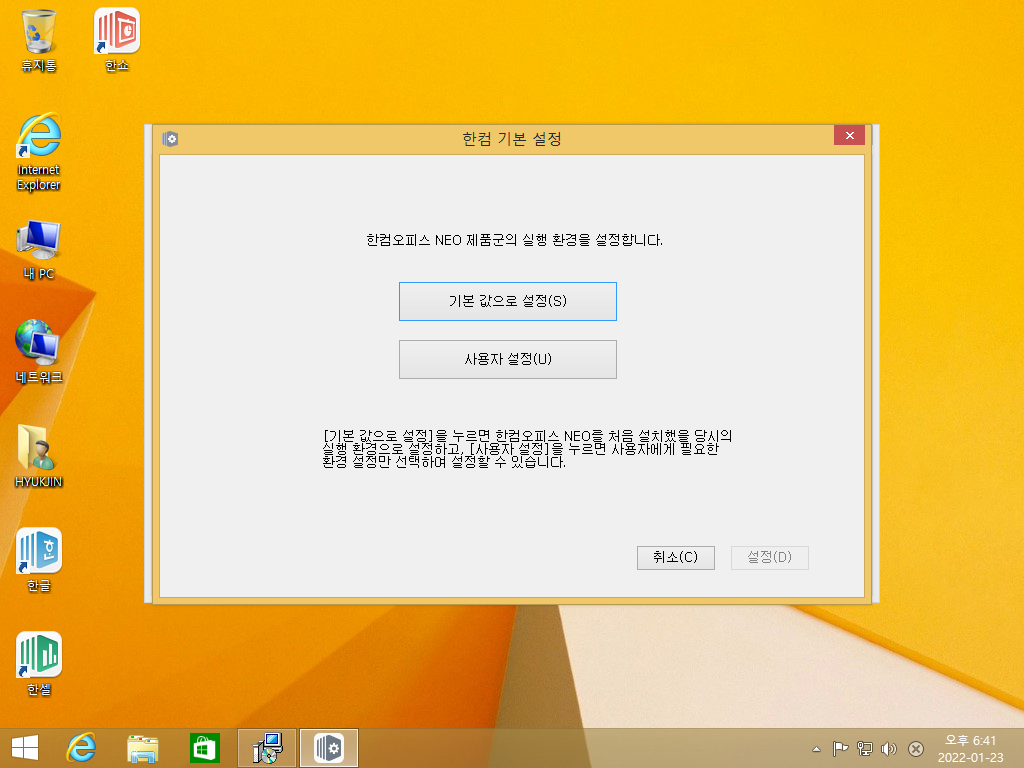
Task: Close the 한컴 기본 설정 dialog
Action: 850,135
